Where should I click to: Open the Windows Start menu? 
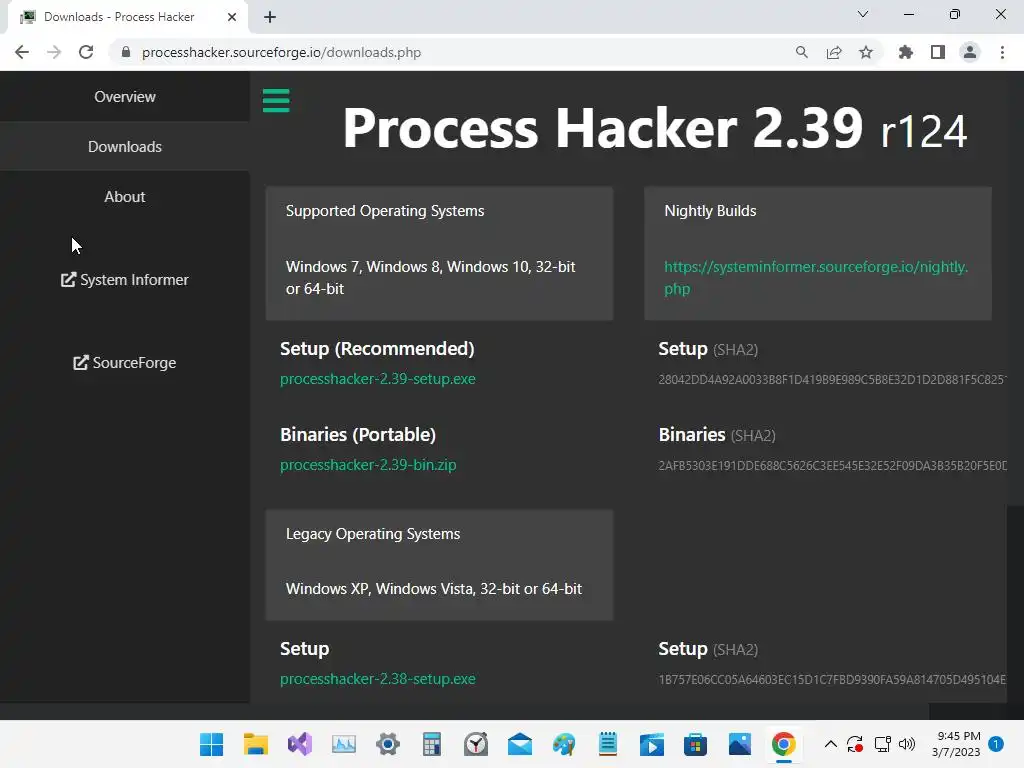(x=212, y=744)
